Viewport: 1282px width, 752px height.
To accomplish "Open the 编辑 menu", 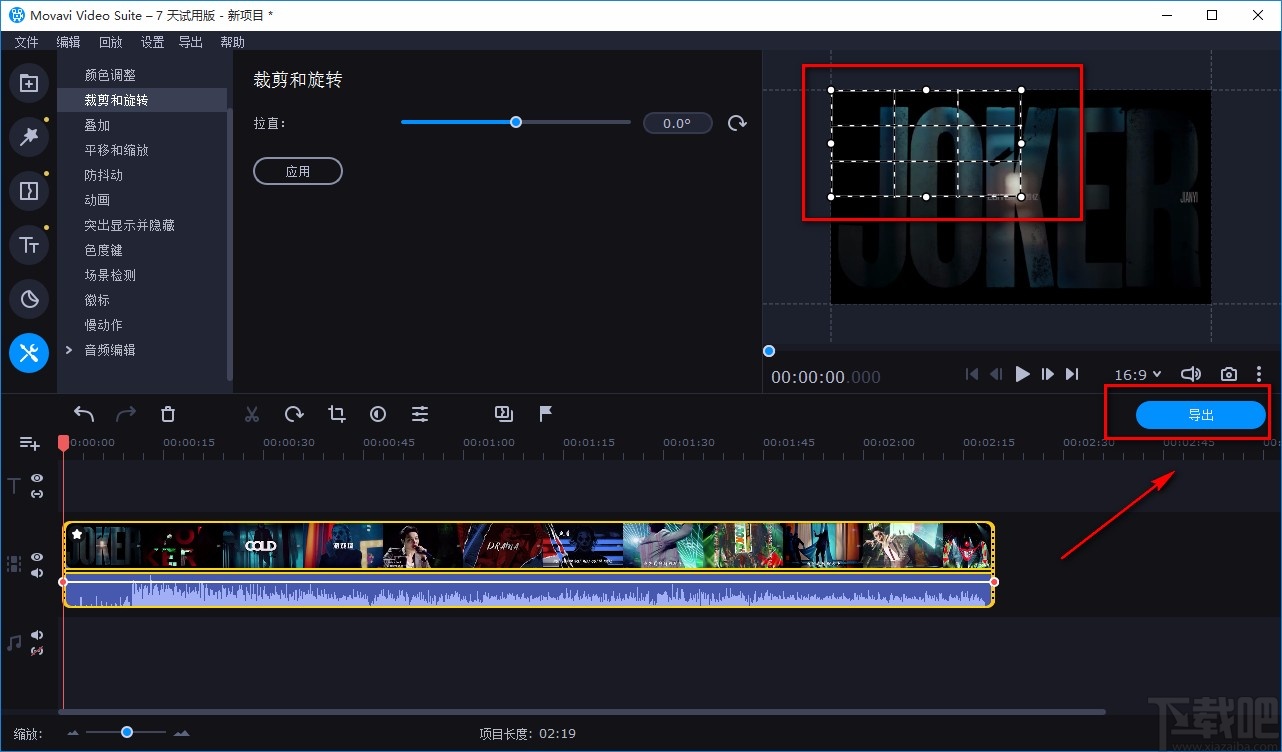I will coord(68,42).
